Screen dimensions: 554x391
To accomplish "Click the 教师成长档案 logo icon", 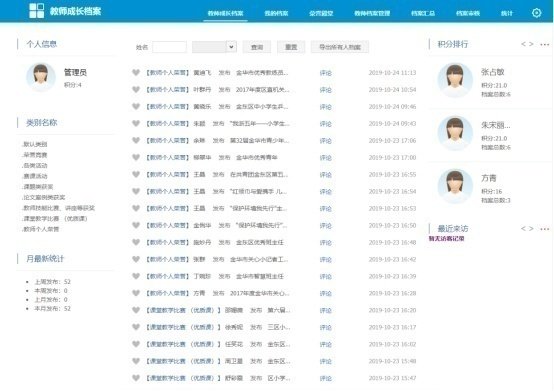I will (37, 11).
